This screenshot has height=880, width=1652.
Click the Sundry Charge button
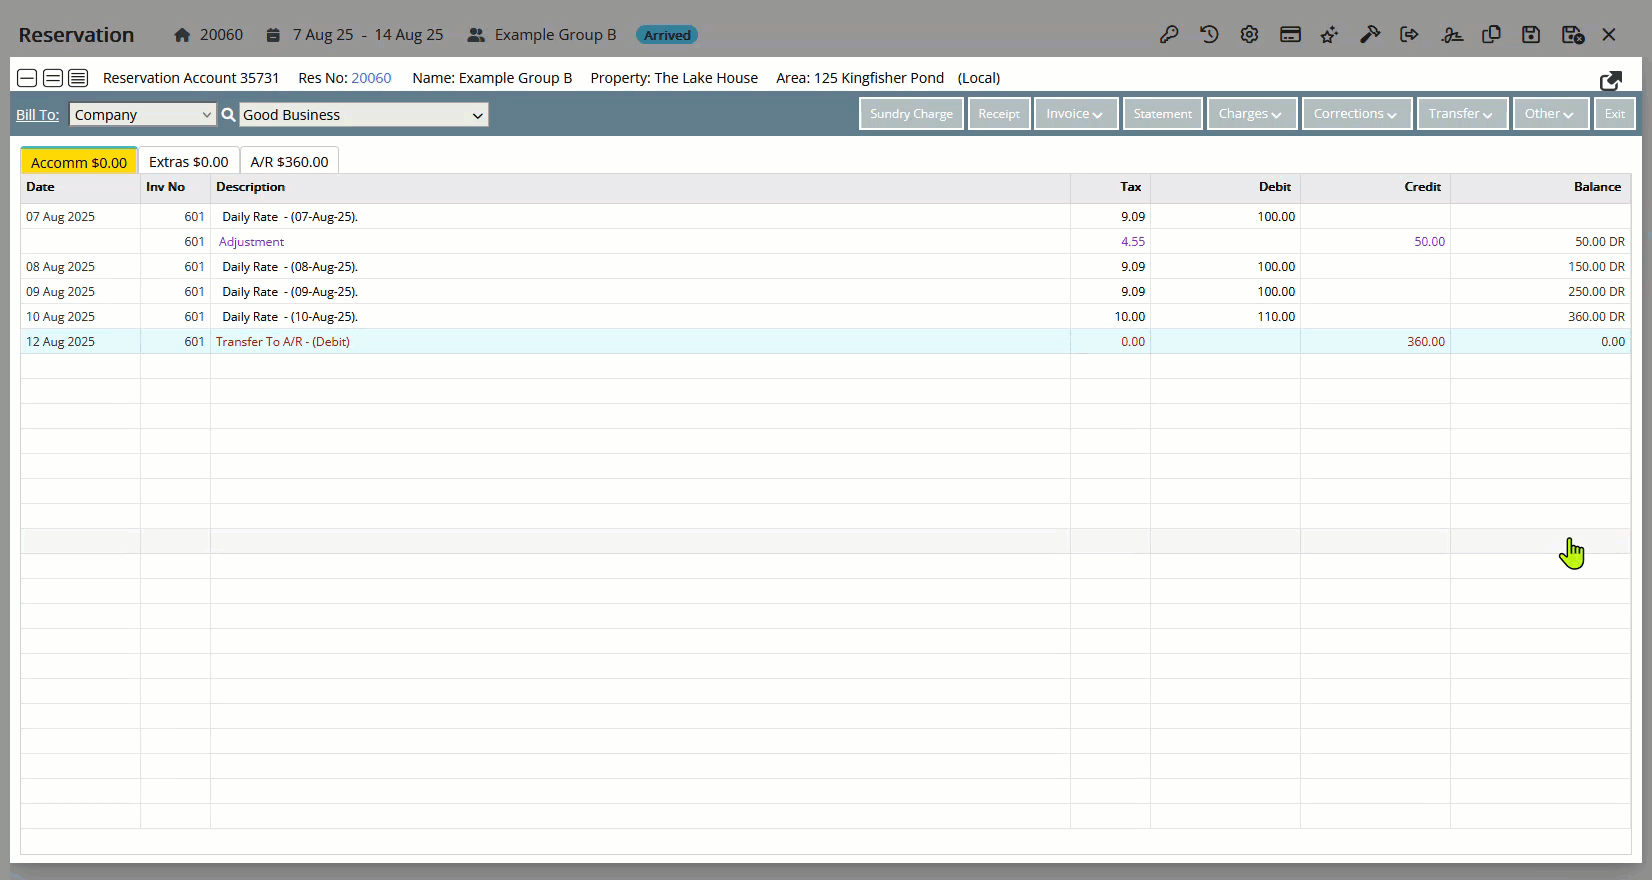point(911,114)
